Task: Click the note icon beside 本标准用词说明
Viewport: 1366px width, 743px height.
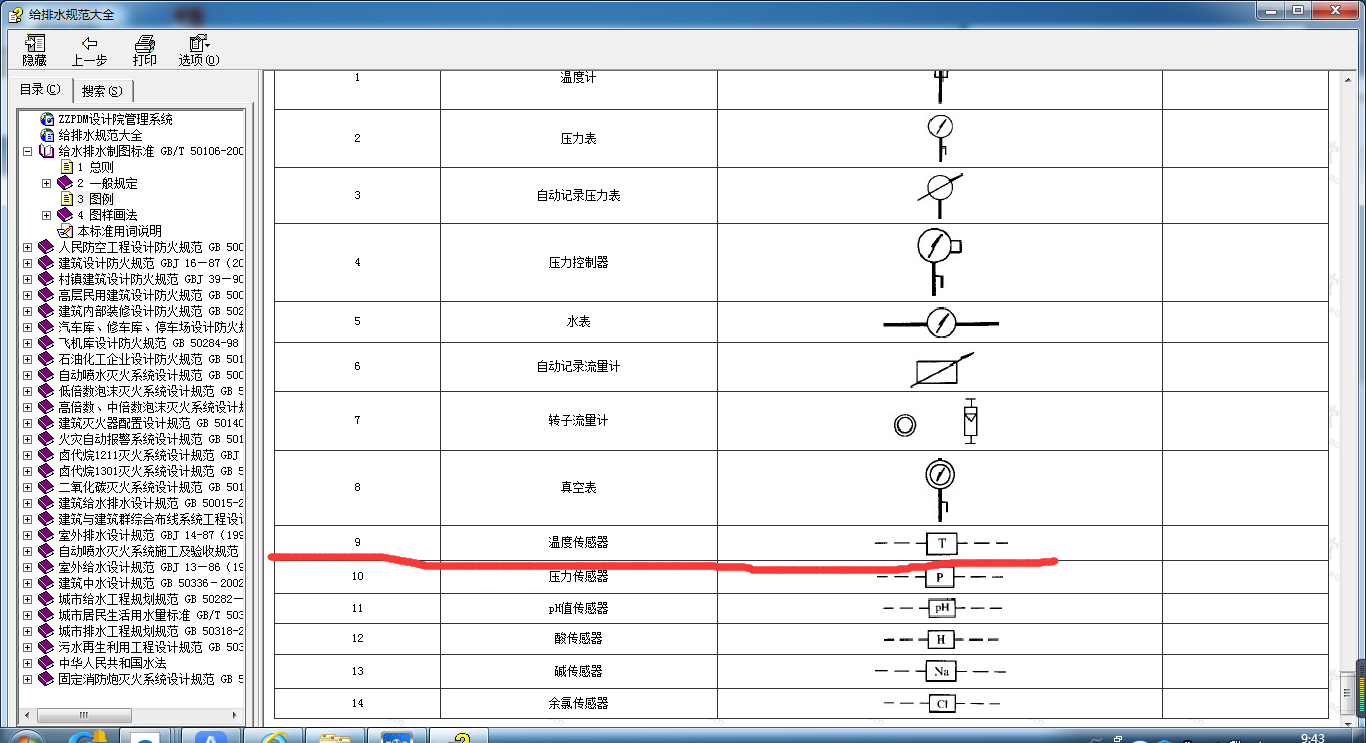Action: [66, 231]
